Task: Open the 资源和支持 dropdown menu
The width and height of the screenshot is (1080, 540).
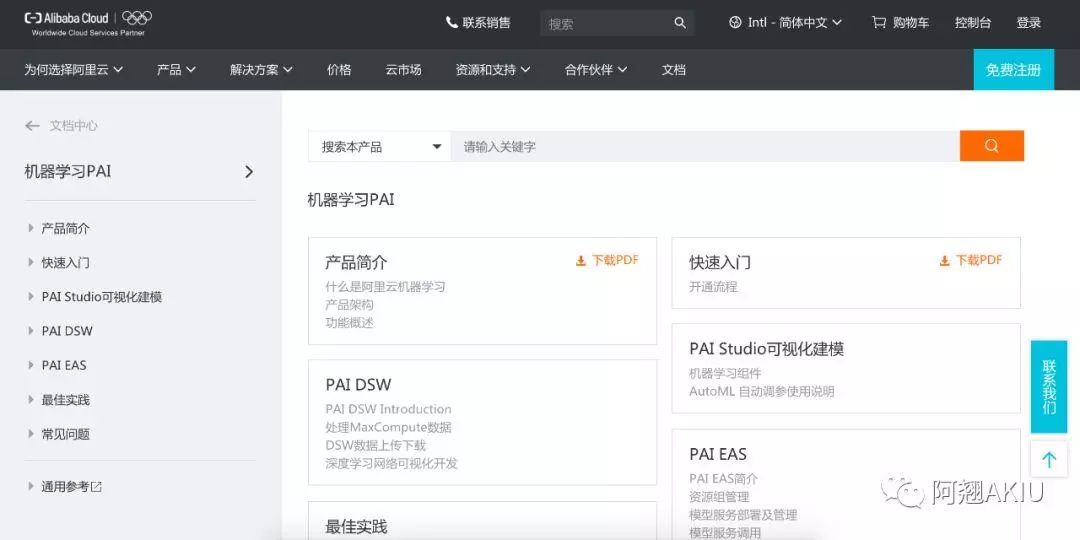Action: 492,70
